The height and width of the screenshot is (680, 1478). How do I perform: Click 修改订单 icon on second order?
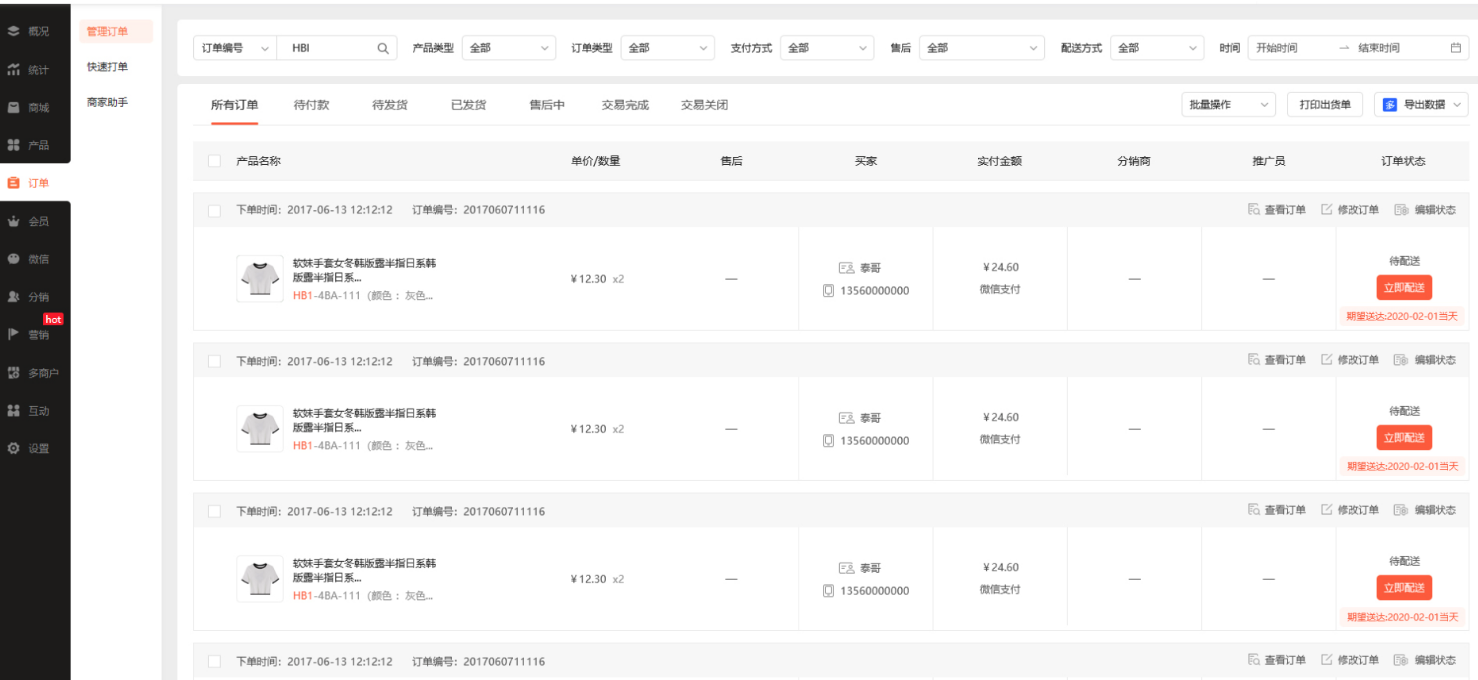click(1327, 360)
